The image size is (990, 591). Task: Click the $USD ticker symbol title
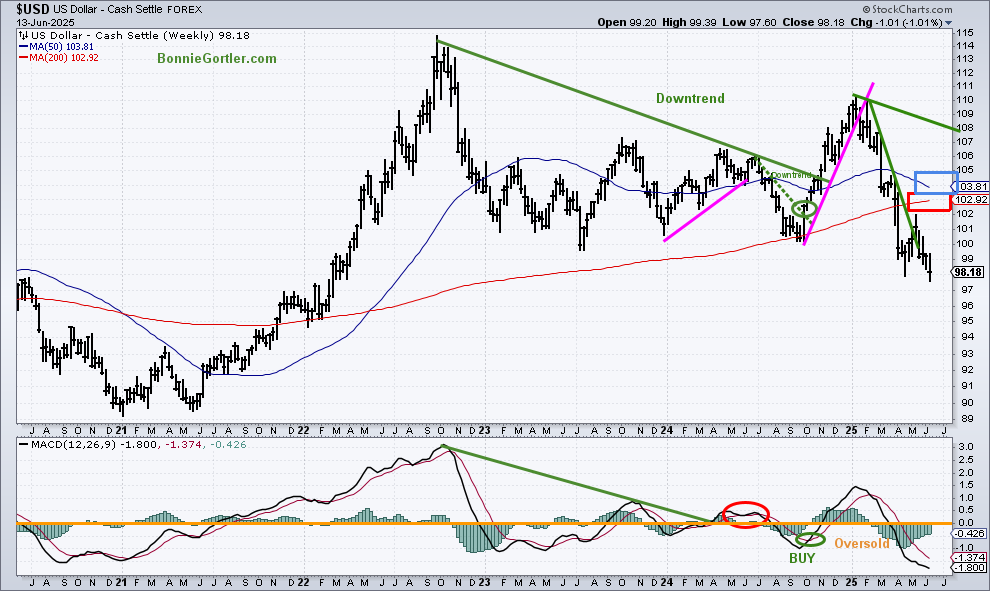pyautogui.click(x=34, y=9)
